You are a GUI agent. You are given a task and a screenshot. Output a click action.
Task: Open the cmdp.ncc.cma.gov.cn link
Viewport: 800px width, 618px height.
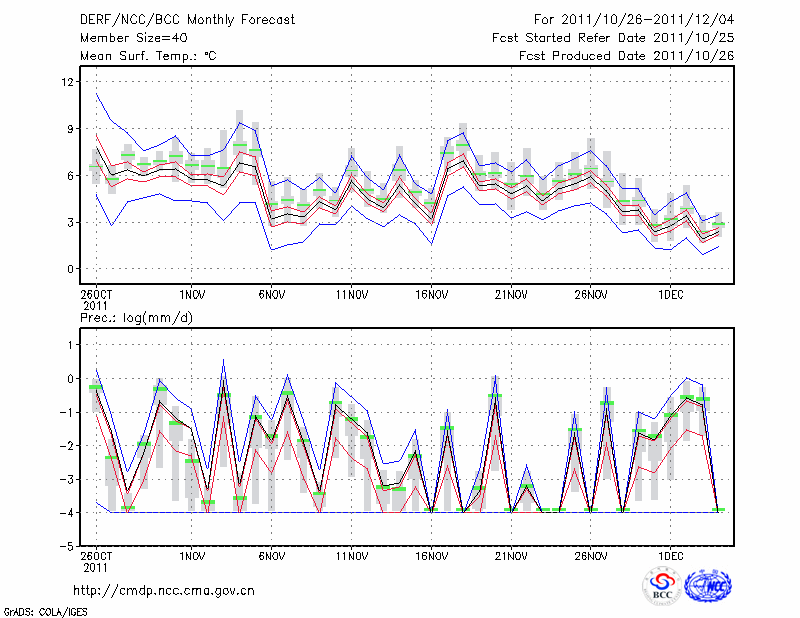tap(164, 591)
